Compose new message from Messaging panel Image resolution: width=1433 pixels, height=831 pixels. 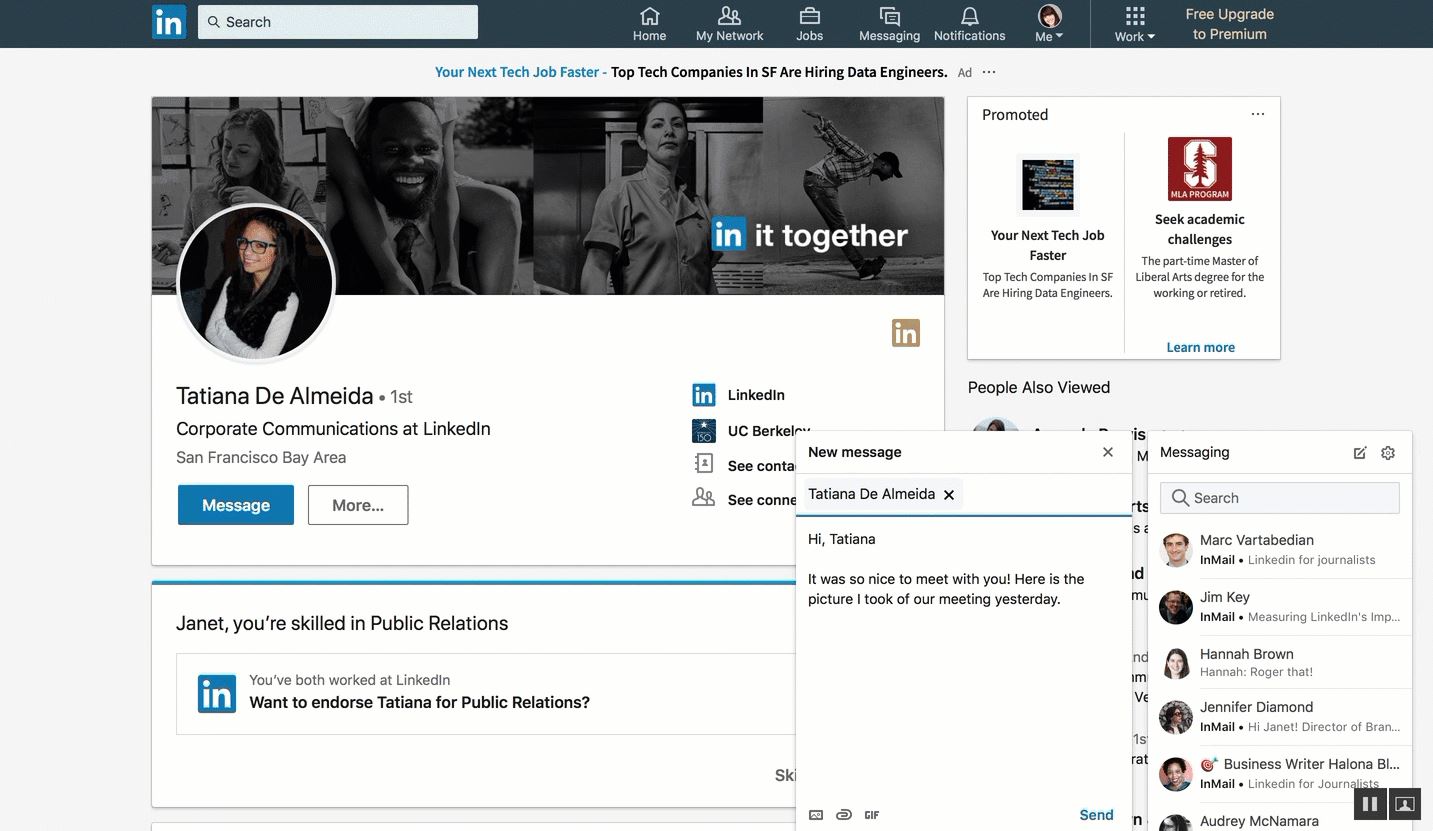point(1360,453)
